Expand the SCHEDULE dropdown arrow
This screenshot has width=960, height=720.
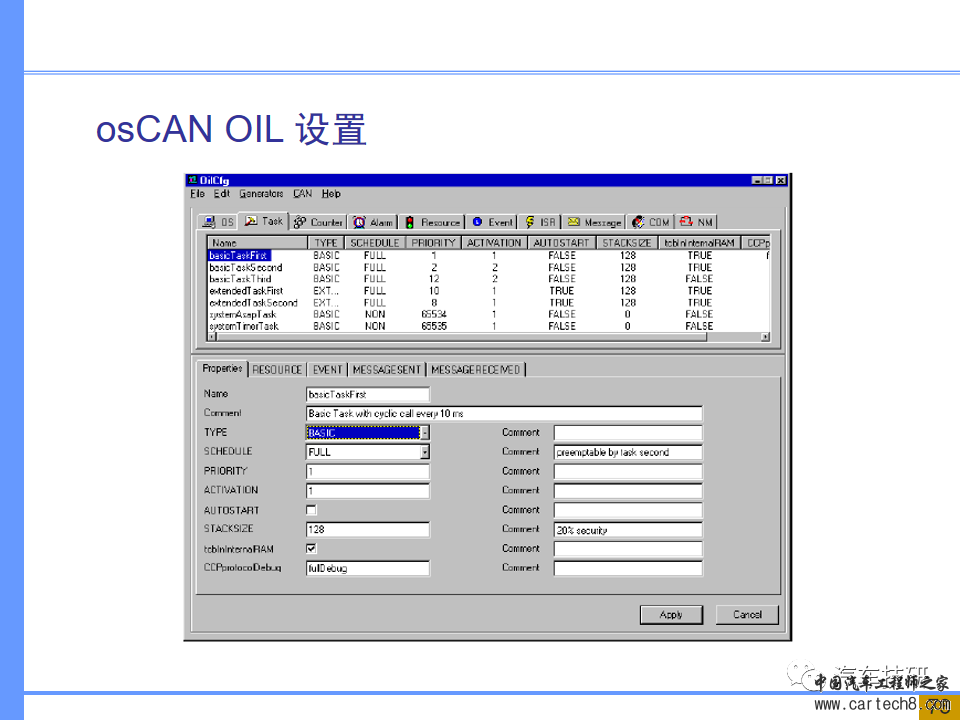pyautogui.click(x=425, y=452)
